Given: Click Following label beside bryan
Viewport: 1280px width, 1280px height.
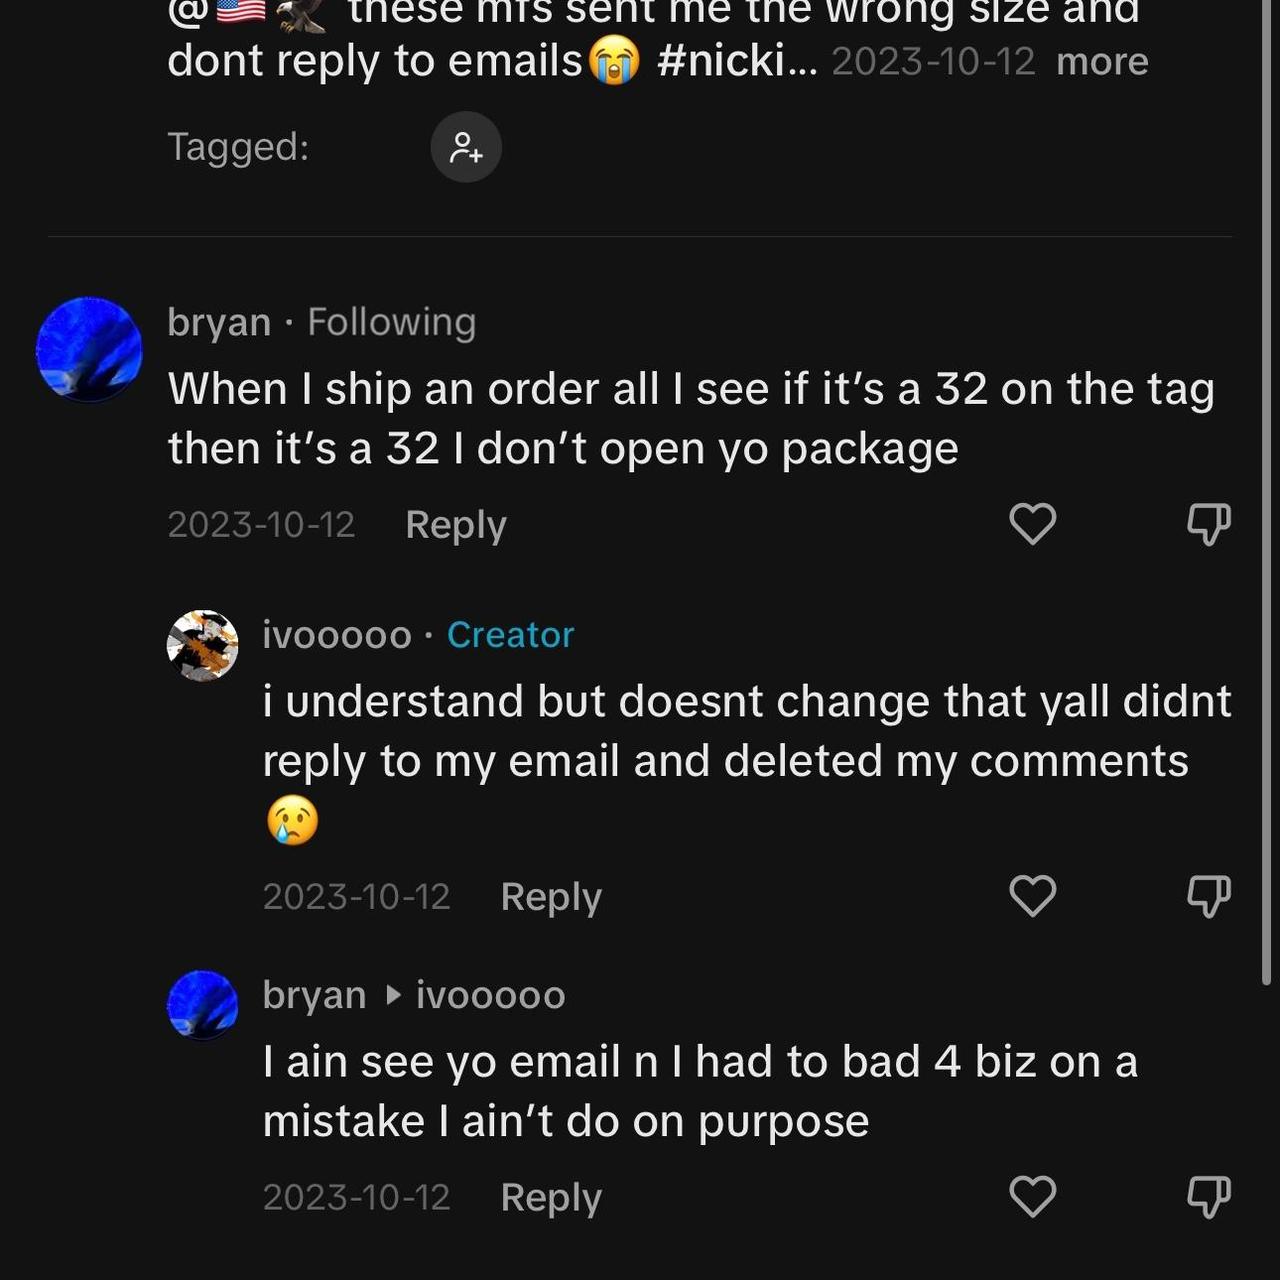Looking at the screenshot, I should click(x=391, y=322).
